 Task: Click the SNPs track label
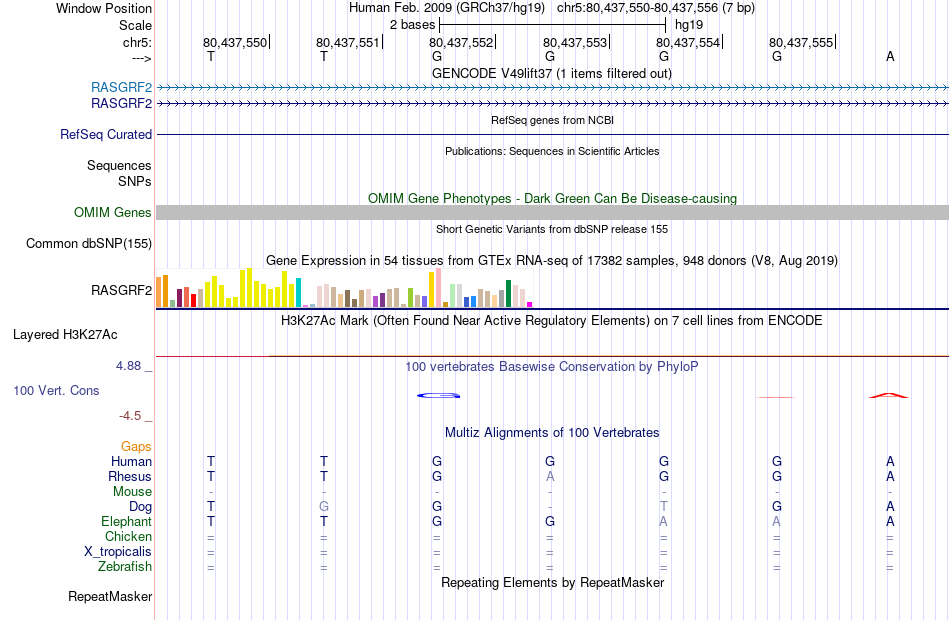click(135, 181)
